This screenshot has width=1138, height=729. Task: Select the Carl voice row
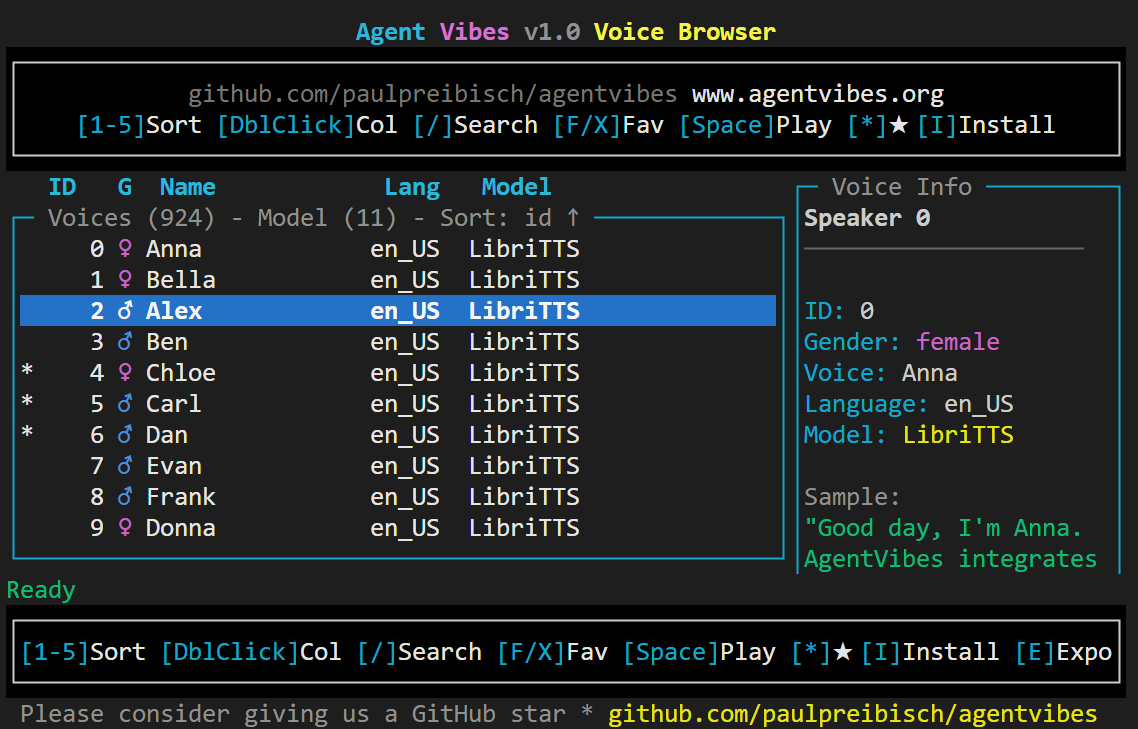point(398,404)
